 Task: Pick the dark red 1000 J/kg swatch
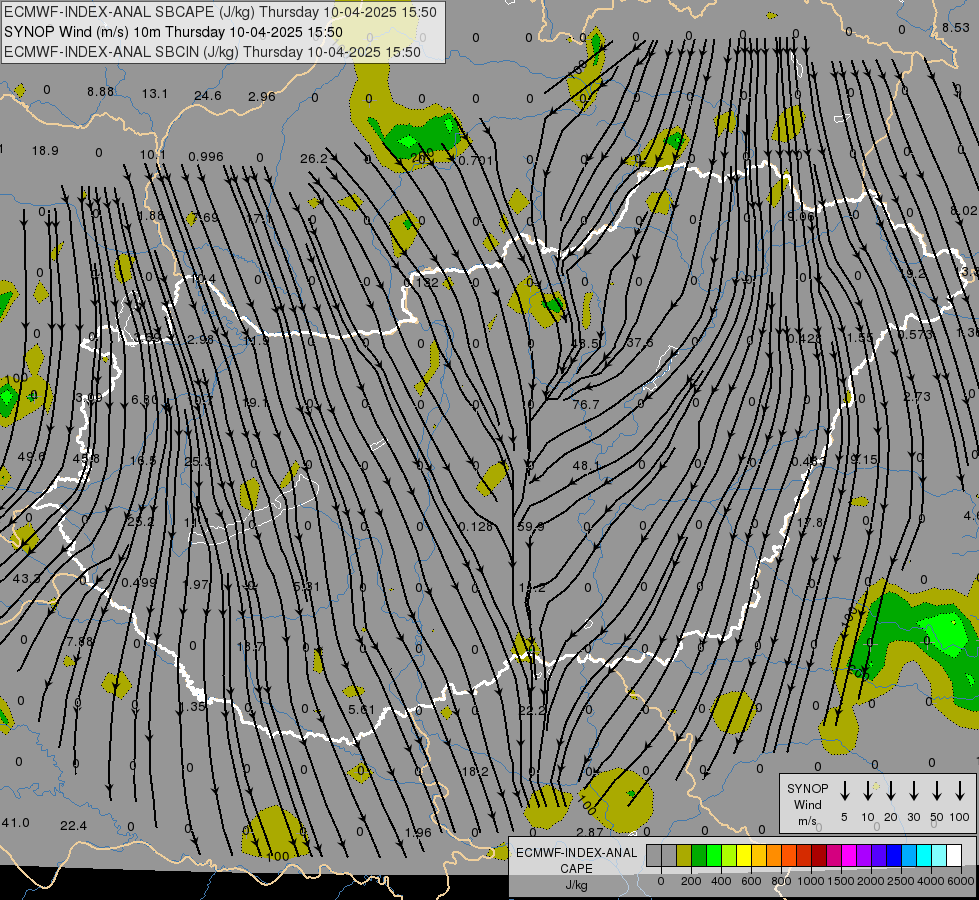(x=819, y=855)
